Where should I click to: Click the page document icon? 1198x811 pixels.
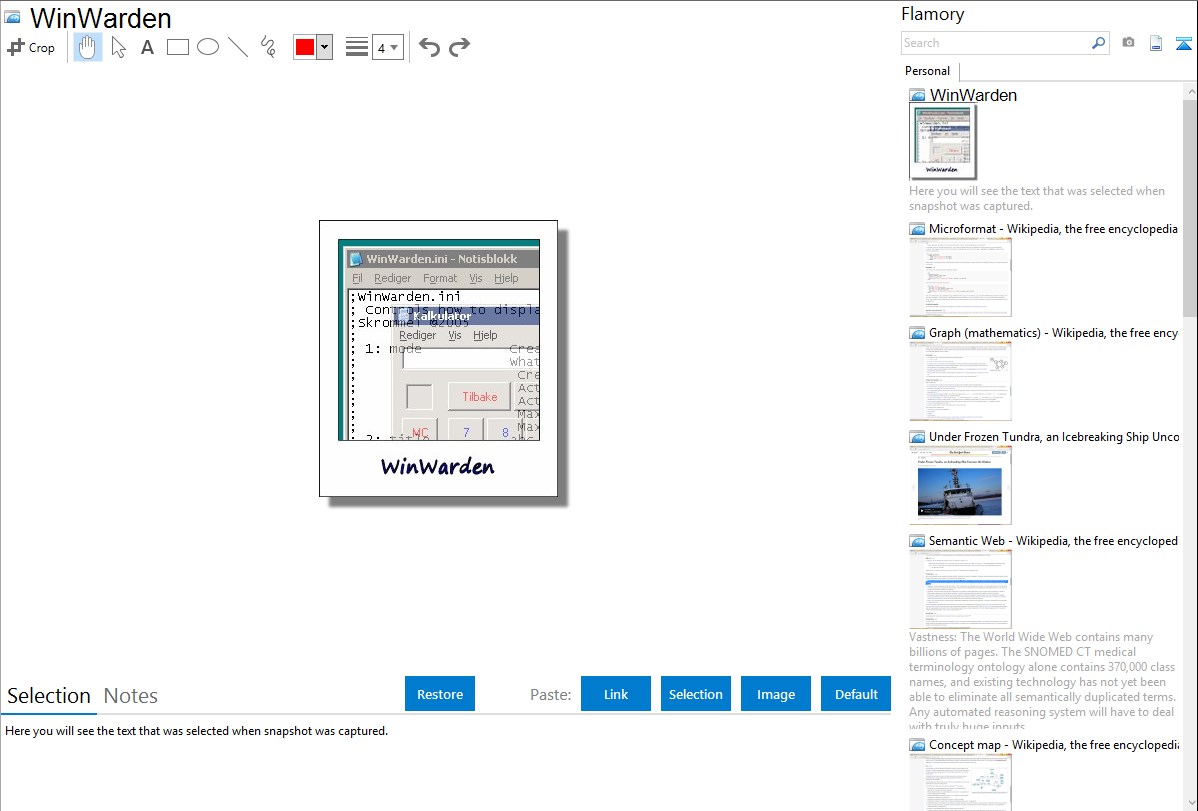[1156, 43]
